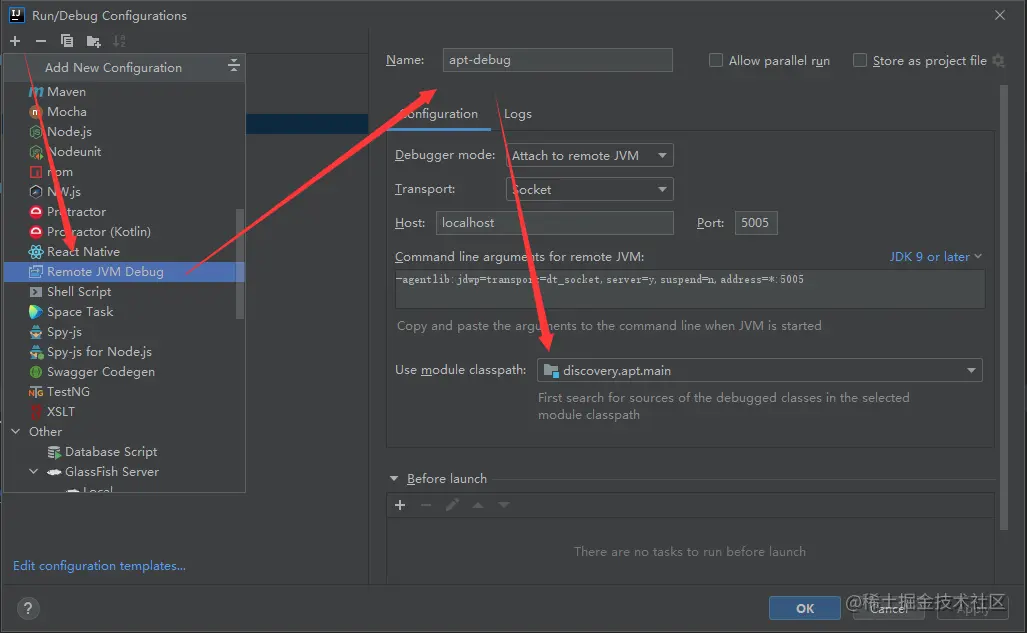Click the Before launch add task plus icon

tap(400, 505)
